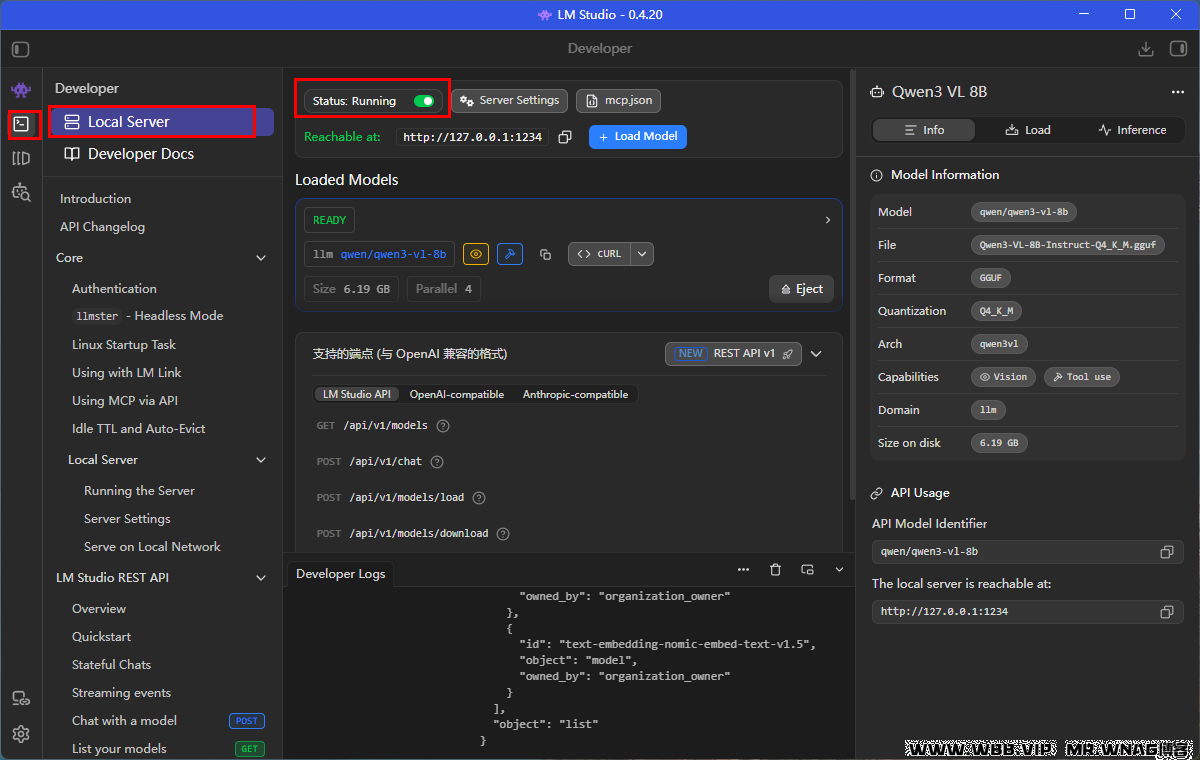1200x760 pixels.
Task: Select the Info tab in the model panel
Action: tap(924, 130)
